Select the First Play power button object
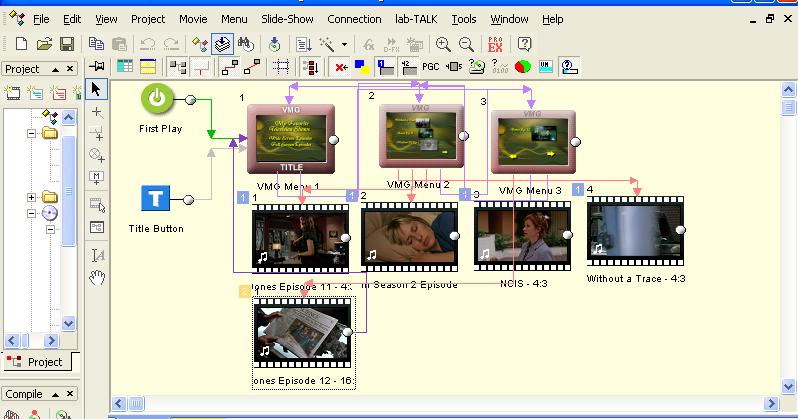798x419 pixels. tap(157, 98)
